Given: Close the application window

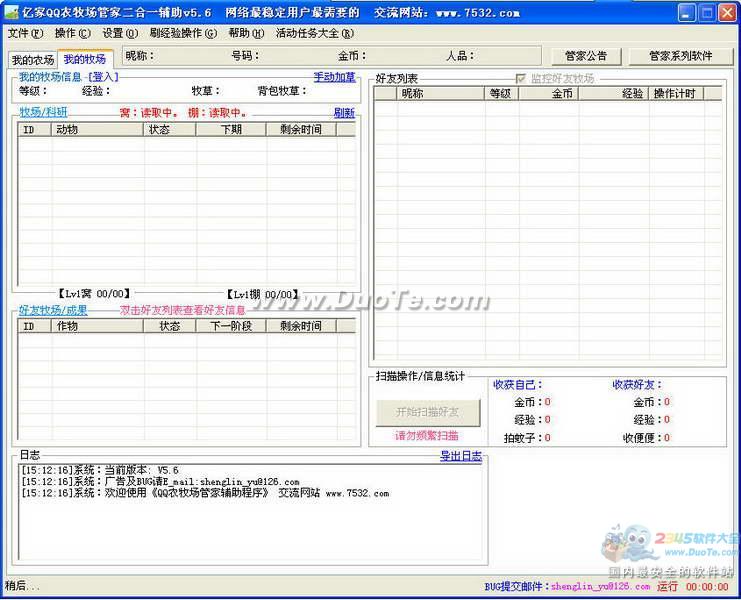Looking at the screenshot, I should pyautogui.click(x=727, y=13).
